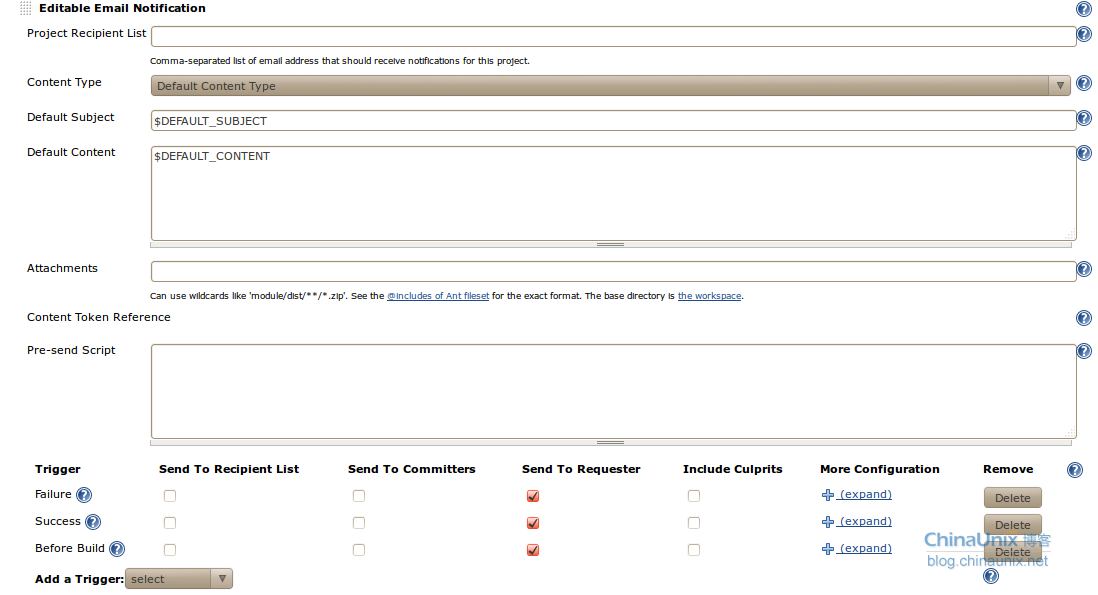Viewport: 1098px width, 595px height.
Task: Open the Includes of Ant fileset link
Action: (x=438, y=297)
